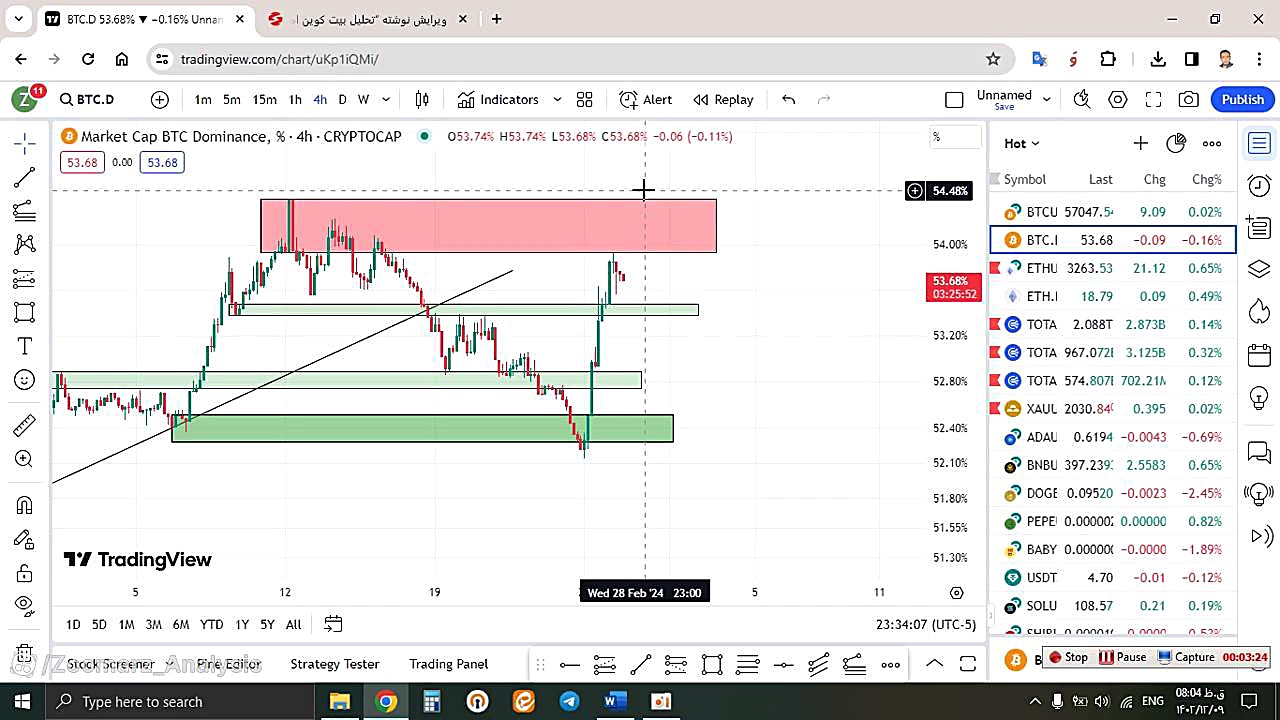Image resolution: width=1280 pixels, height=720 pixels.
Task: Select the ETHU row in watchlist
Action: coord(1113,268)
